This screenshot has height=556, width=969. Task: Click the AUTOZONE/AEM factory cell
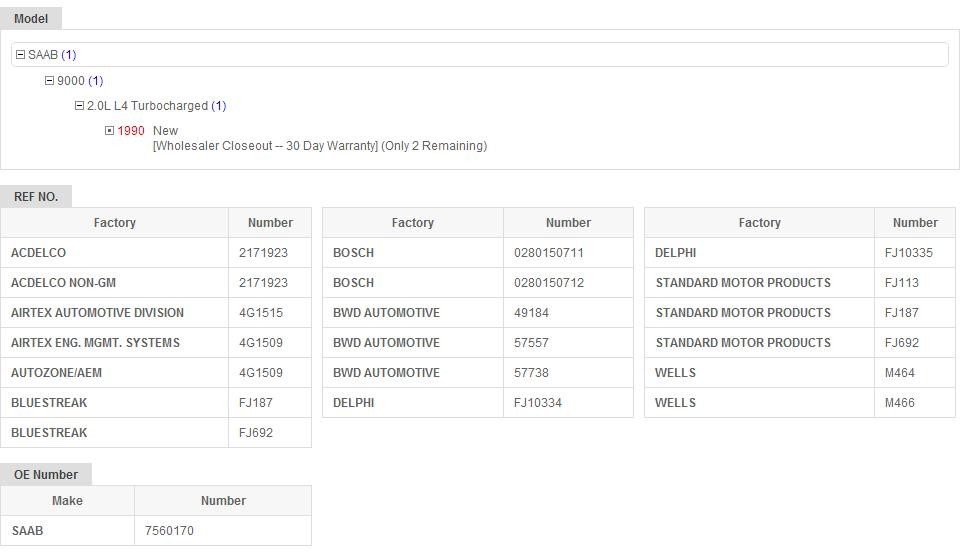pos(56,373)
